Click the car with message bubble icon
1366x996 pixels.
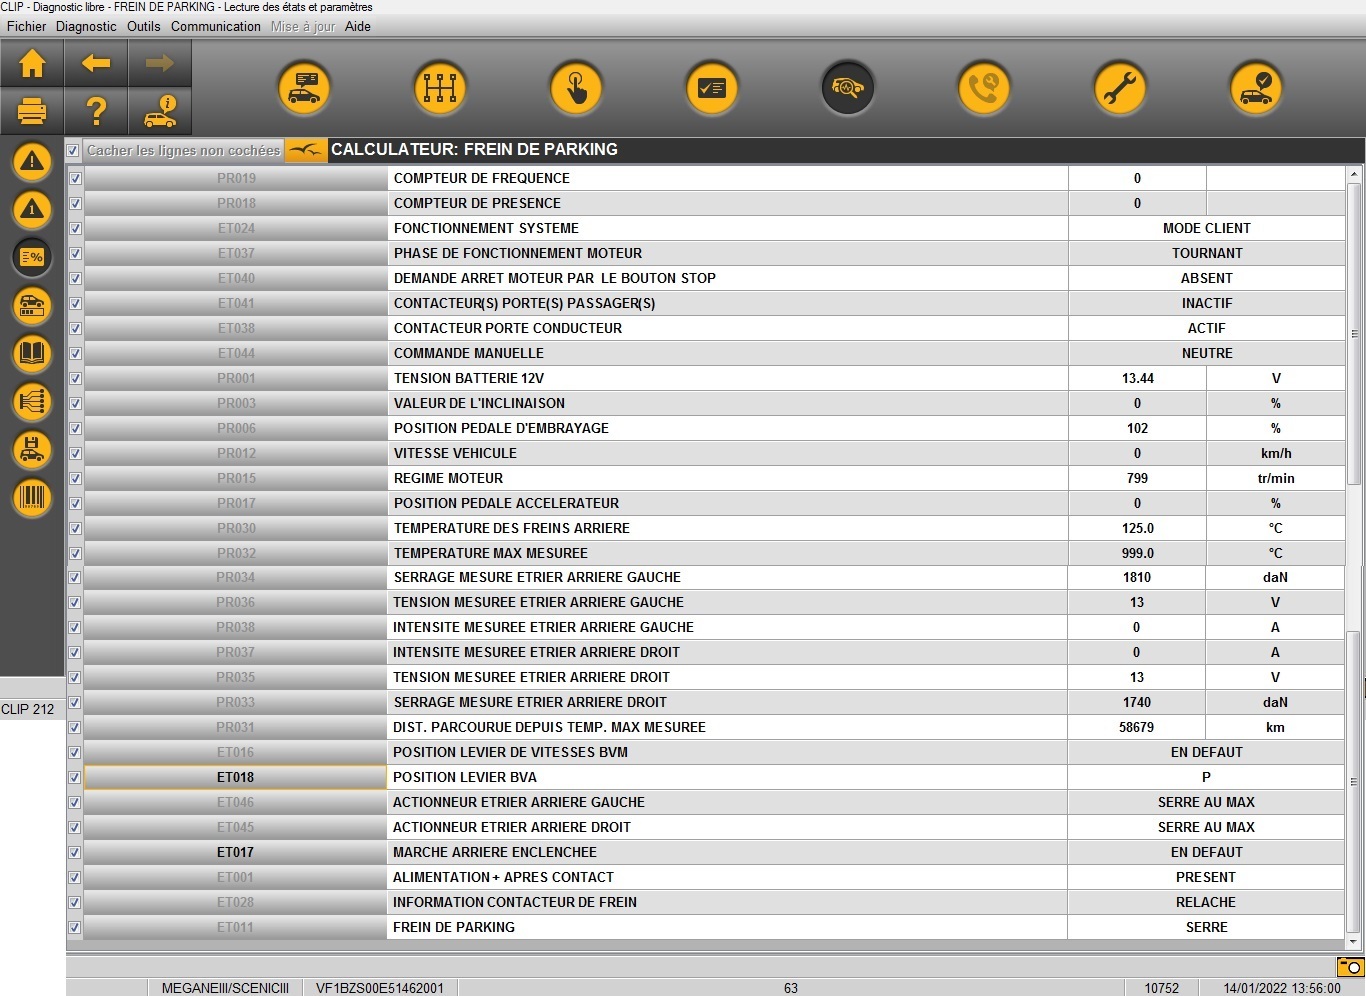tap(304, 88)
